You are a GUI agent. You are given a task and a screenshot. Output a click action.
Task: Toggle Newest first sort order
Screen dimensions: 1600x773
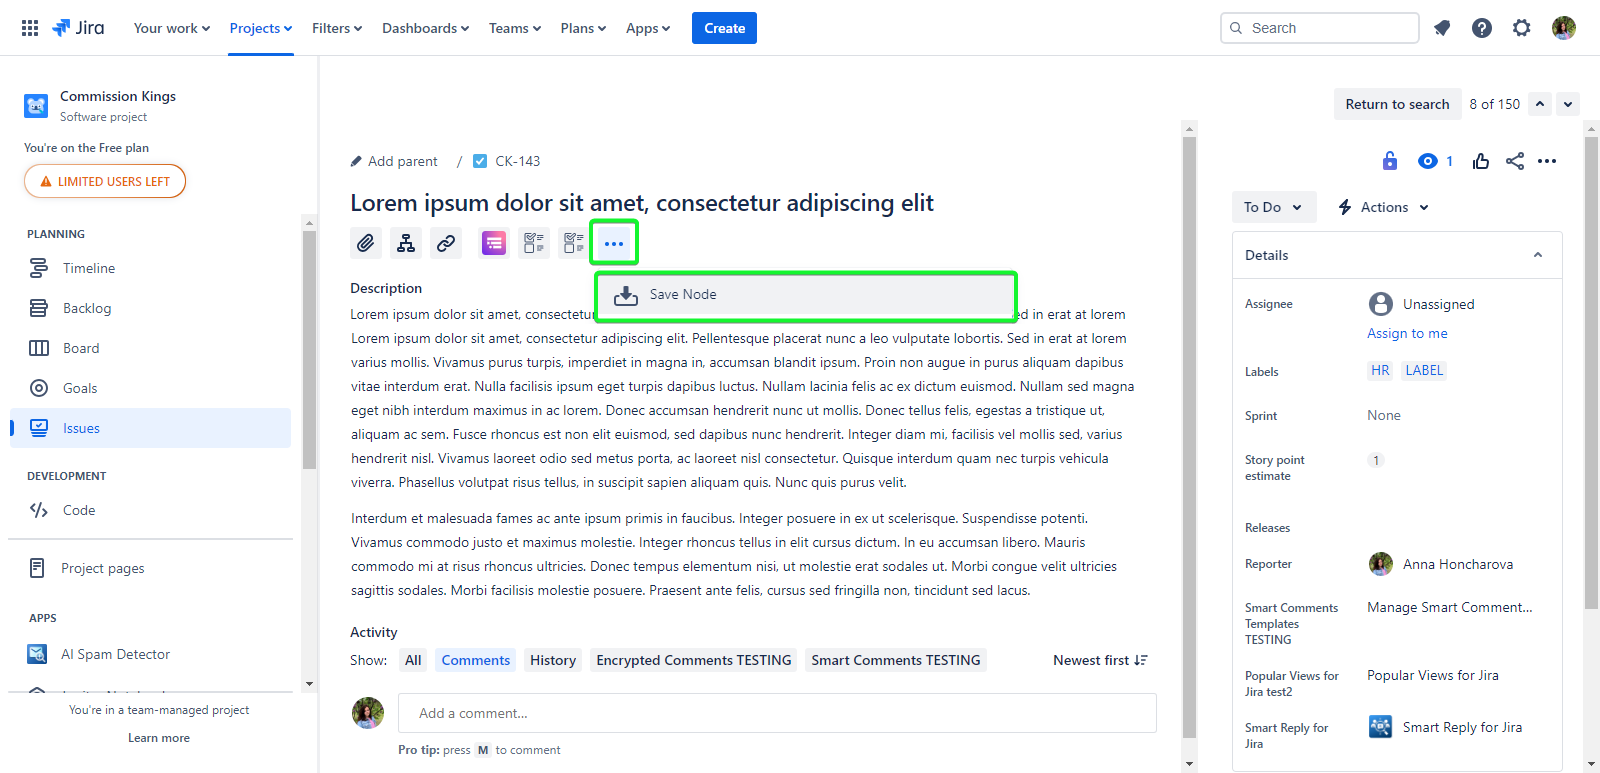[1100, 660]
